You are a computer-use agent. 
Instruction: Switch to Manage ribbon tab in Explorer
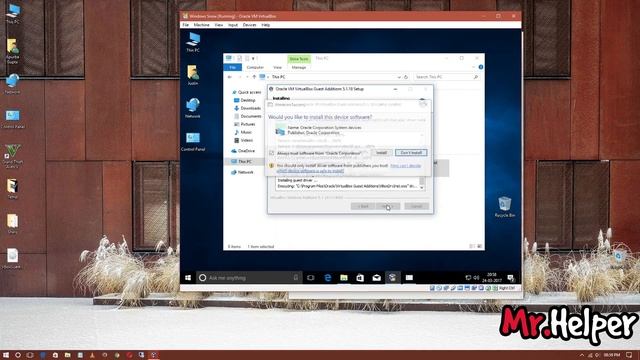click(299, 67)
